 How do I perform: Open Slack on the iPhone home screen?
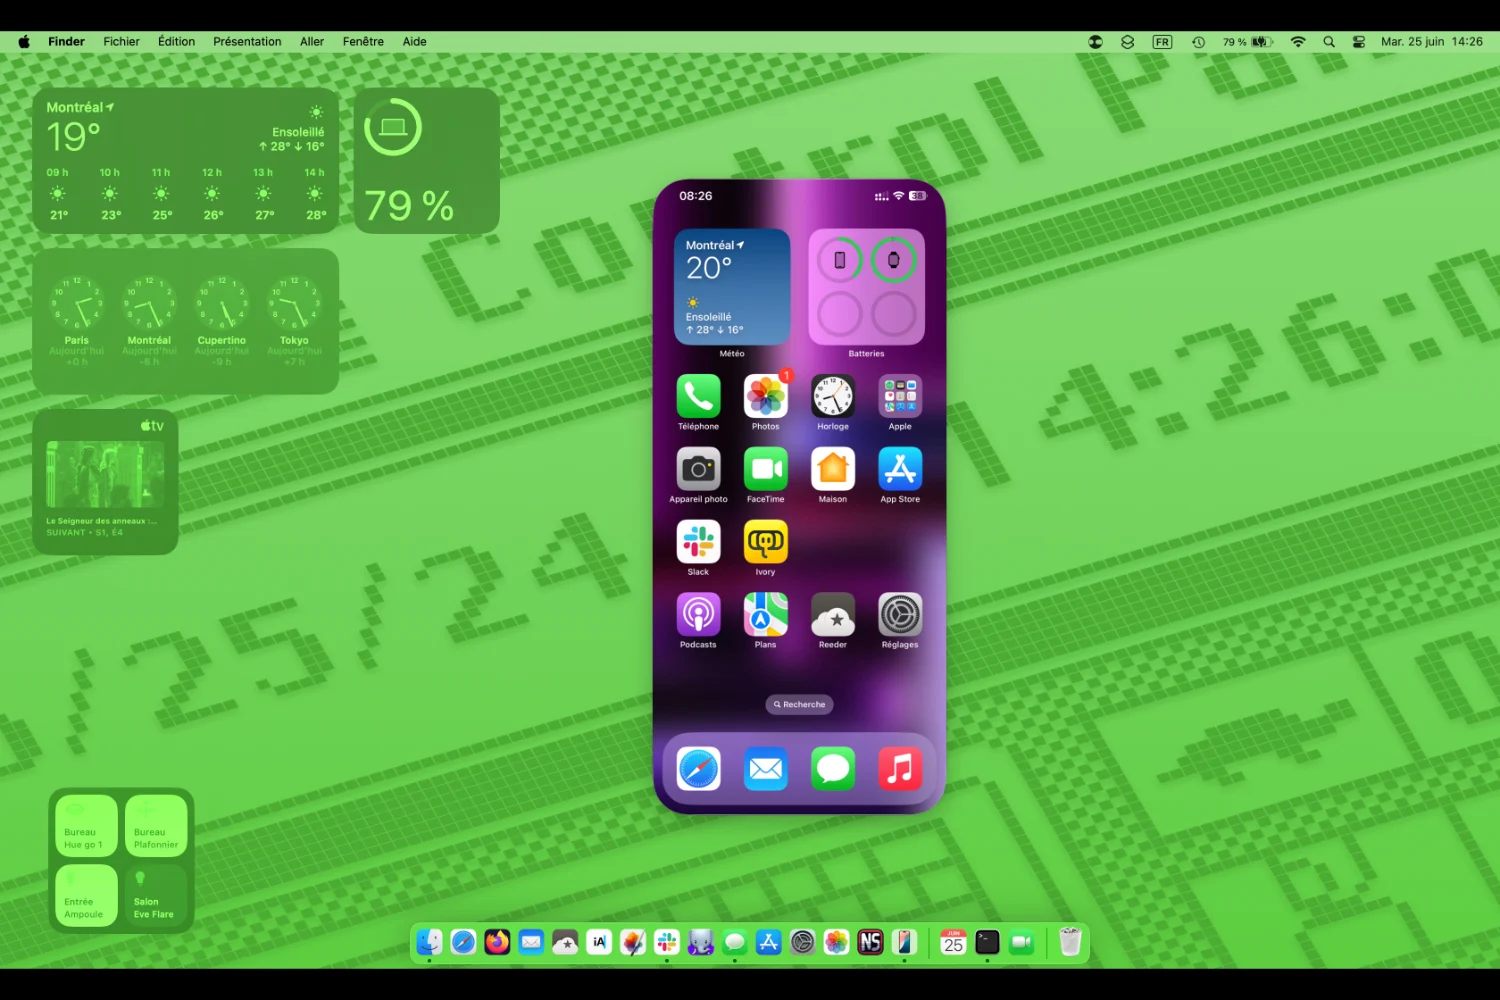click(x=698, y=542)
